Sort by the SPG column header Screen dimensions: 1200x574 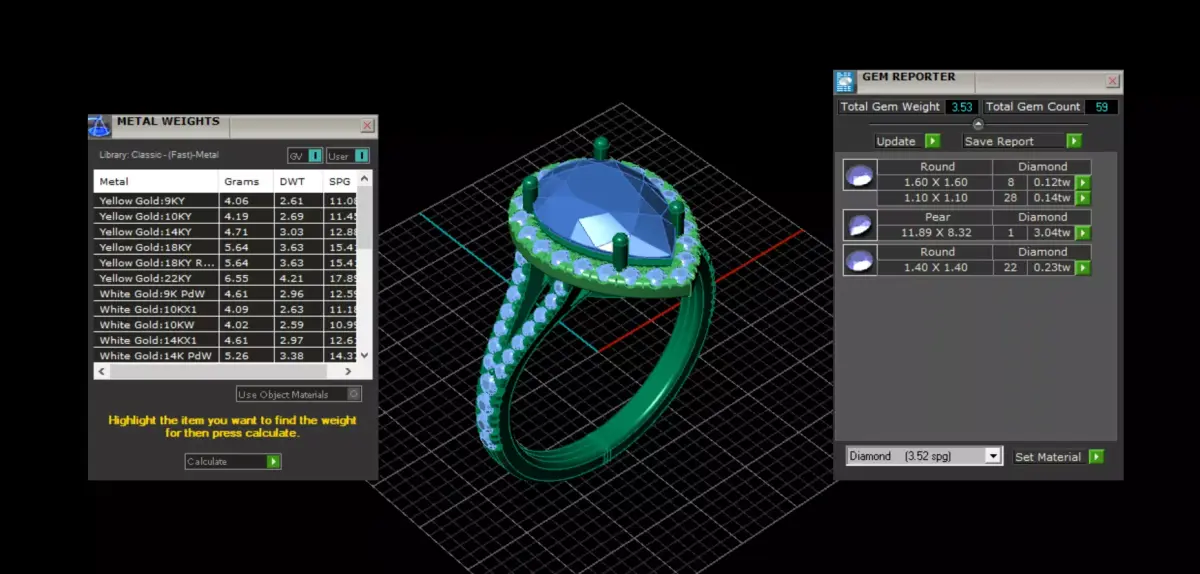(x=340, y=181)
